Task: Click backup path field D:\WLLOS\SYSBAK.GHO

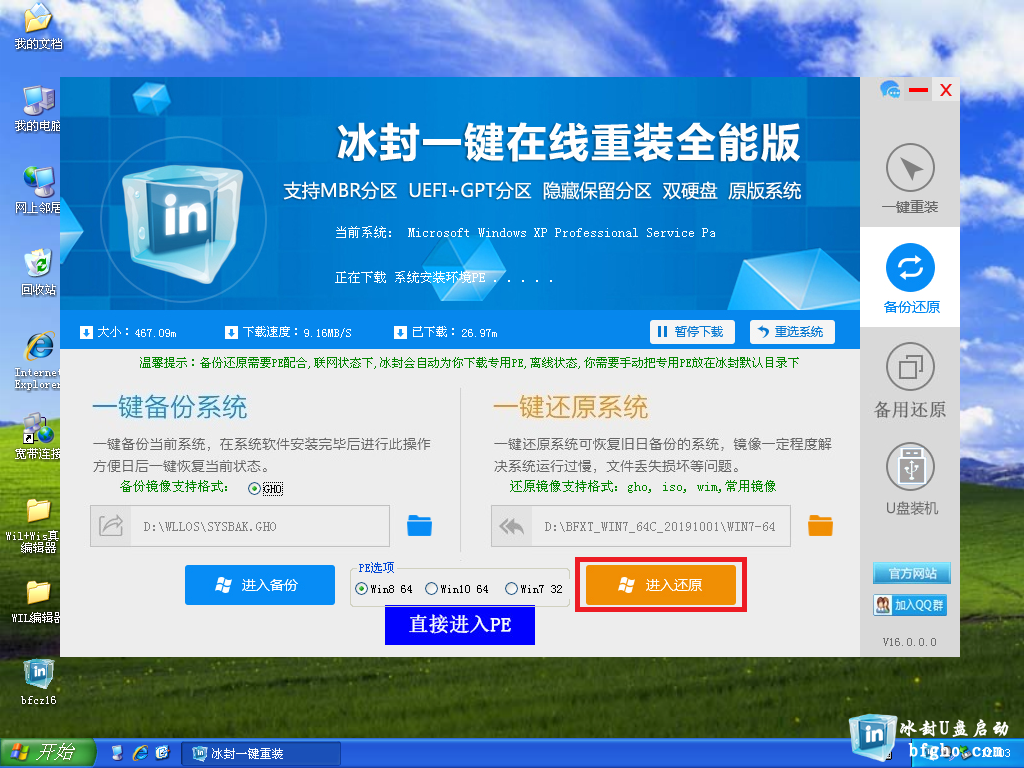Action: click(240, 526)
